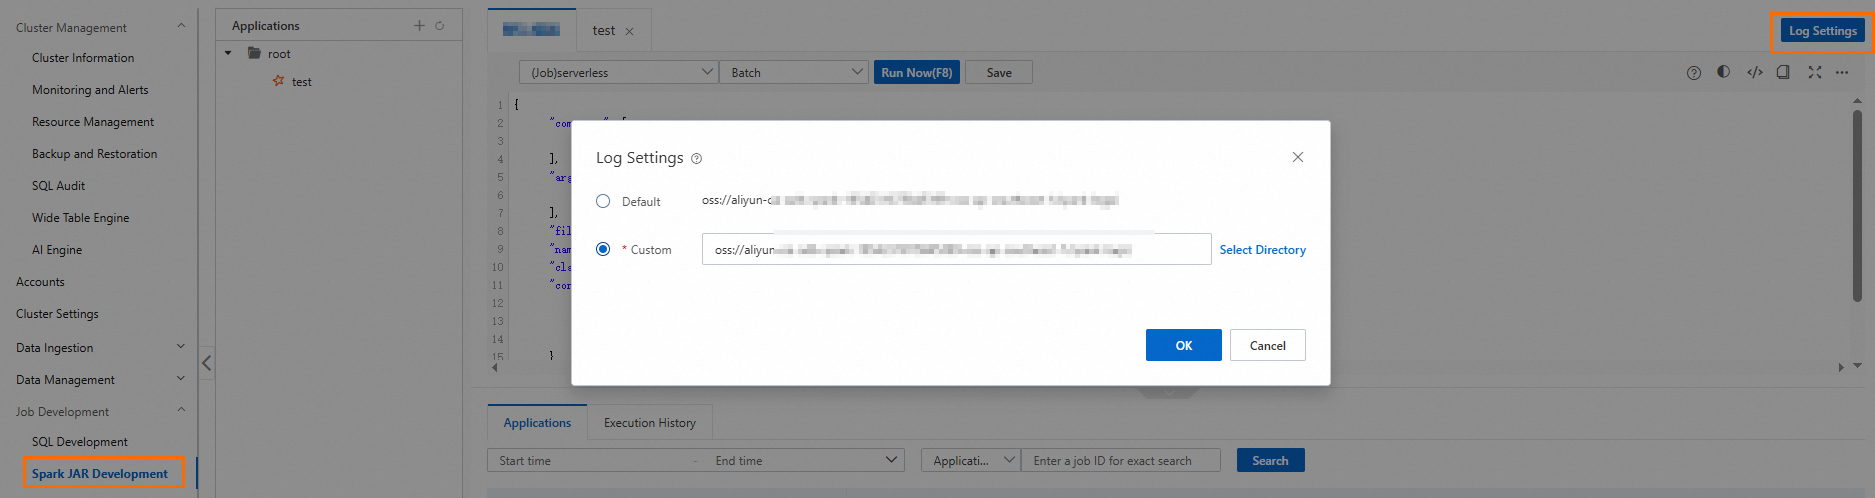Click the Custom OSS path input field
1875x498 pixels.
(956, 249)
